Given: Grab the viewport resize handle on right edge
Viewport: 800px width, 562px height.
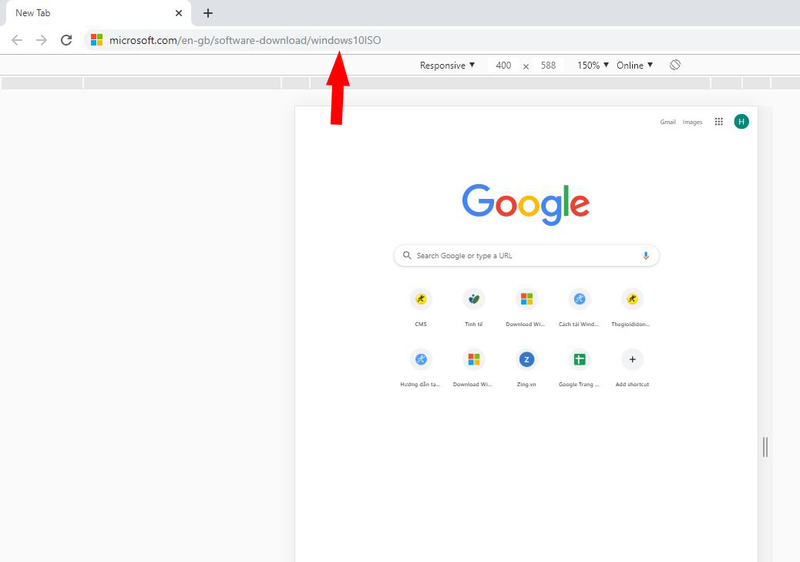Looking at the screenshot, I should pos(765,447).
